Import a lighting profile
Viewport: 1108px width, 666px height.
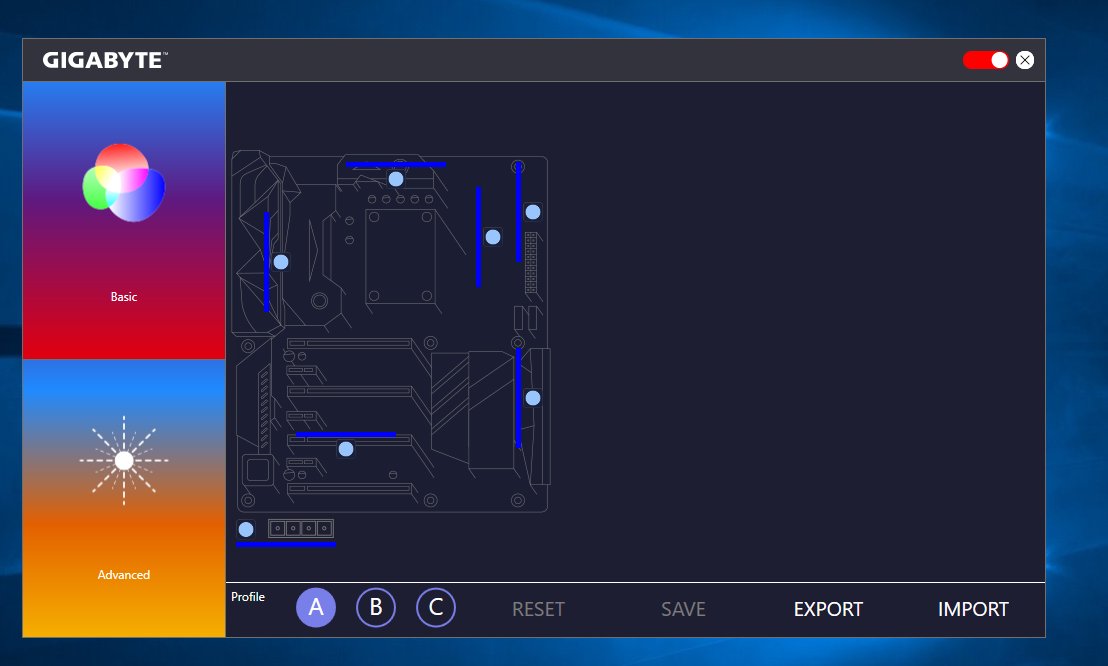pos(973,609)
